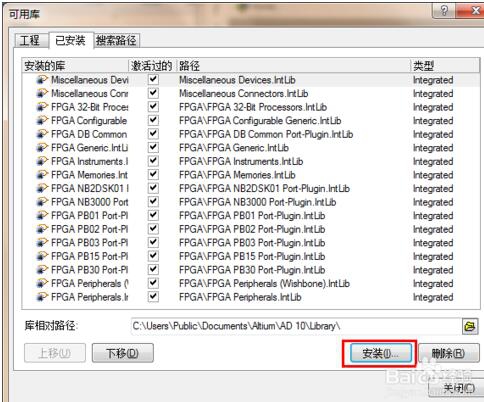Sort by the 激活过的 column header
484x402 pixels.
(152, 66)
